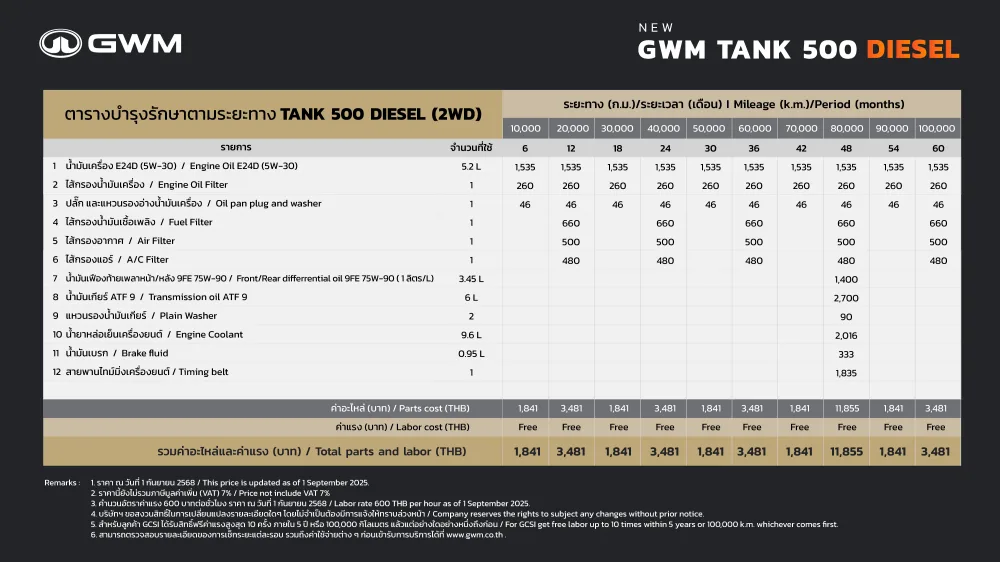Click the Mileage/Period header bar

[732, 104]
